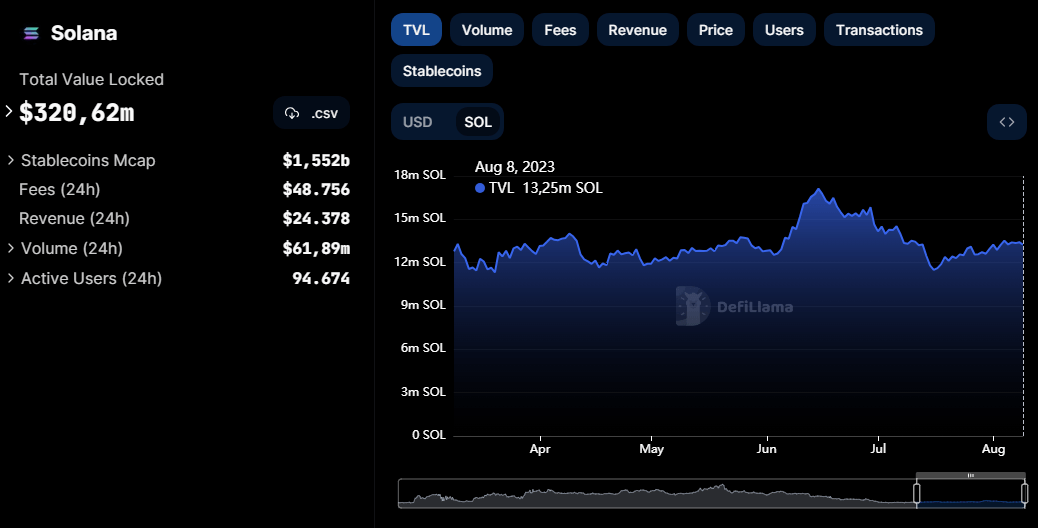Expand the Active Users (24h) row
This screenshot has width=1038, height=528.
(x=11, y=279)
